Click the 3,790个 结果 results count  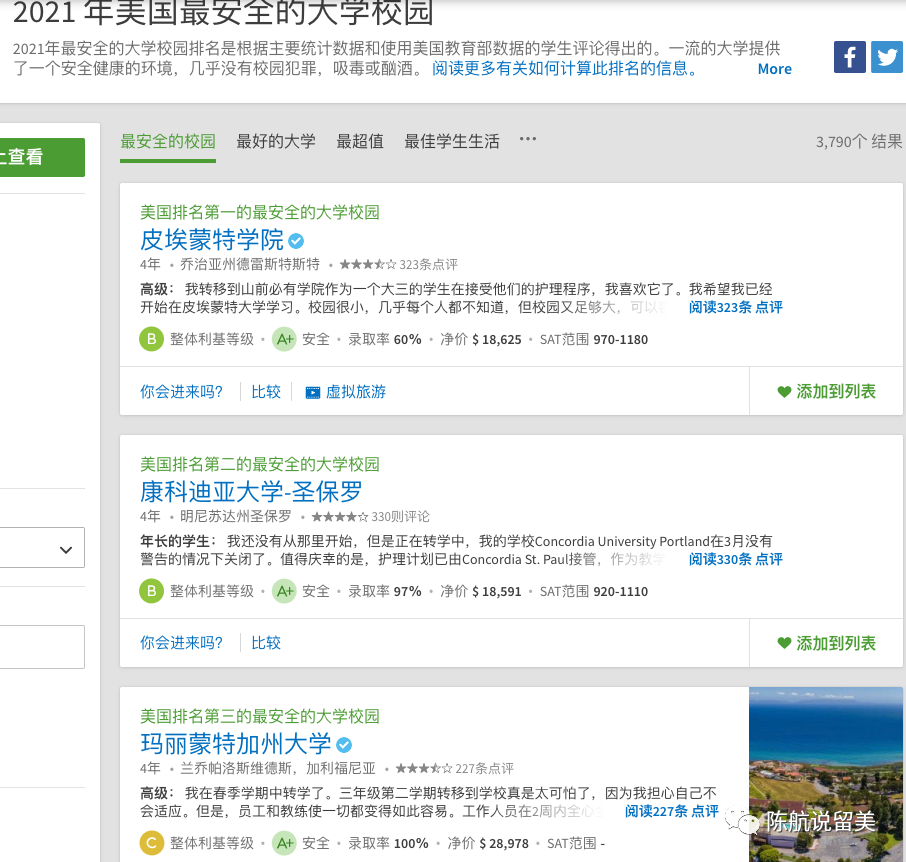(859, 142)
